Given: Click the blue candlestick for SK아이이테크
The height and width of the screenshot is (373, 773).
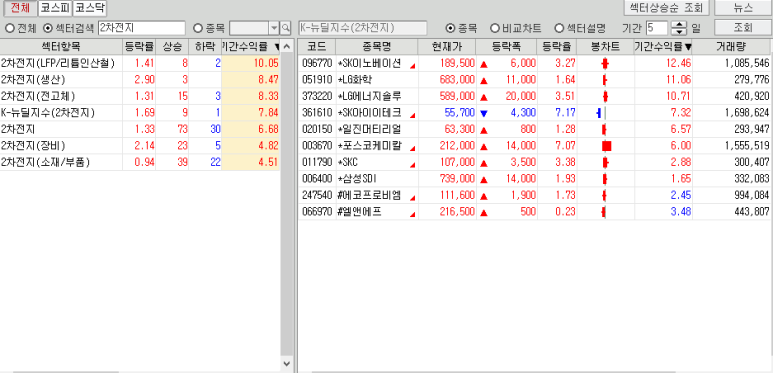Looking at the screenshot, I should (599, 113).
